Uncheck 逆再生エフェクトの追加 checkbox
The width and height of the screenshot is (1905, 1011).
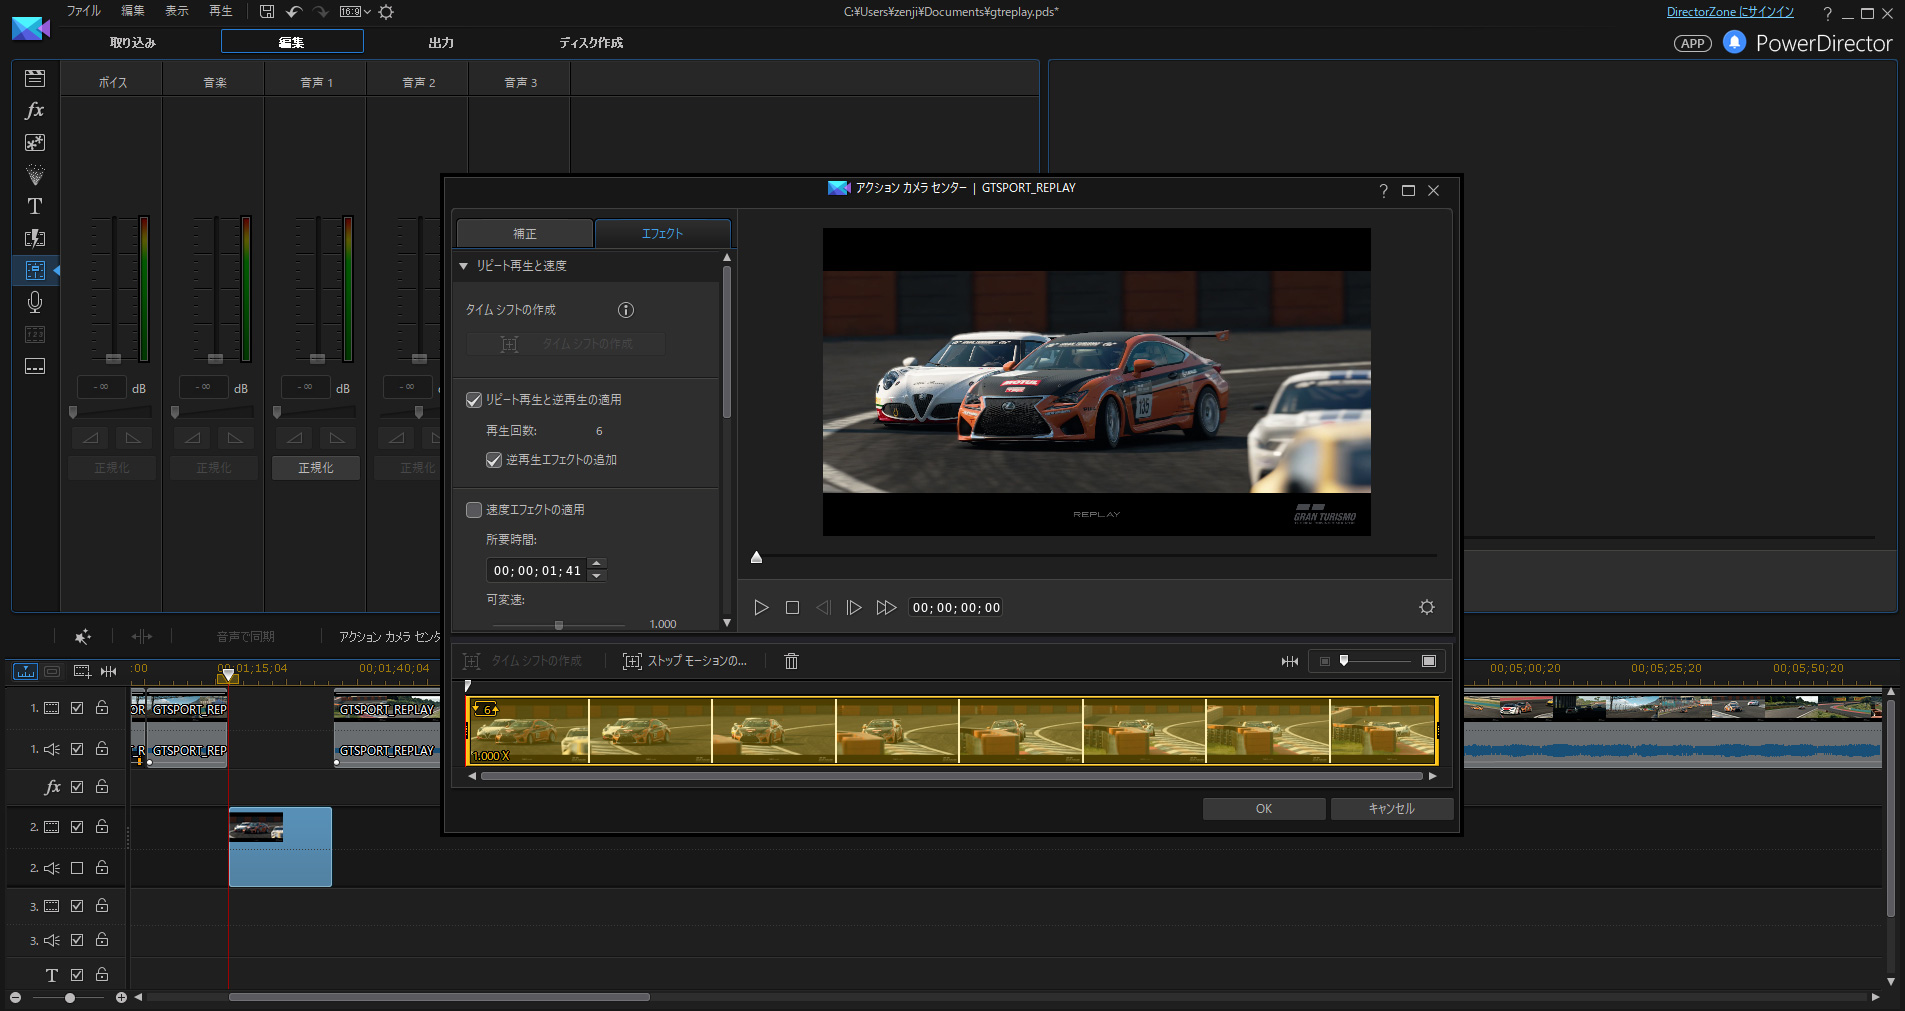click(494, 460)
